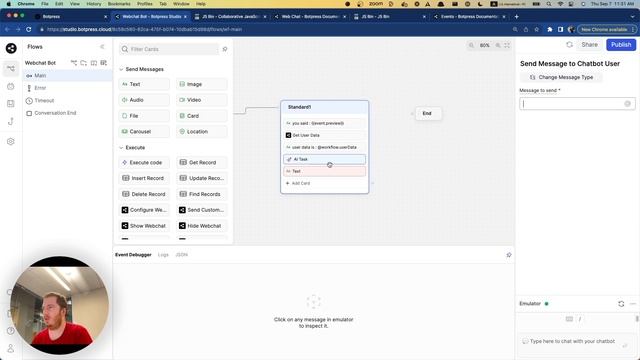Screen dimensions: 640x360
Task: Select the Get Record card
Action: coord(202,162)
